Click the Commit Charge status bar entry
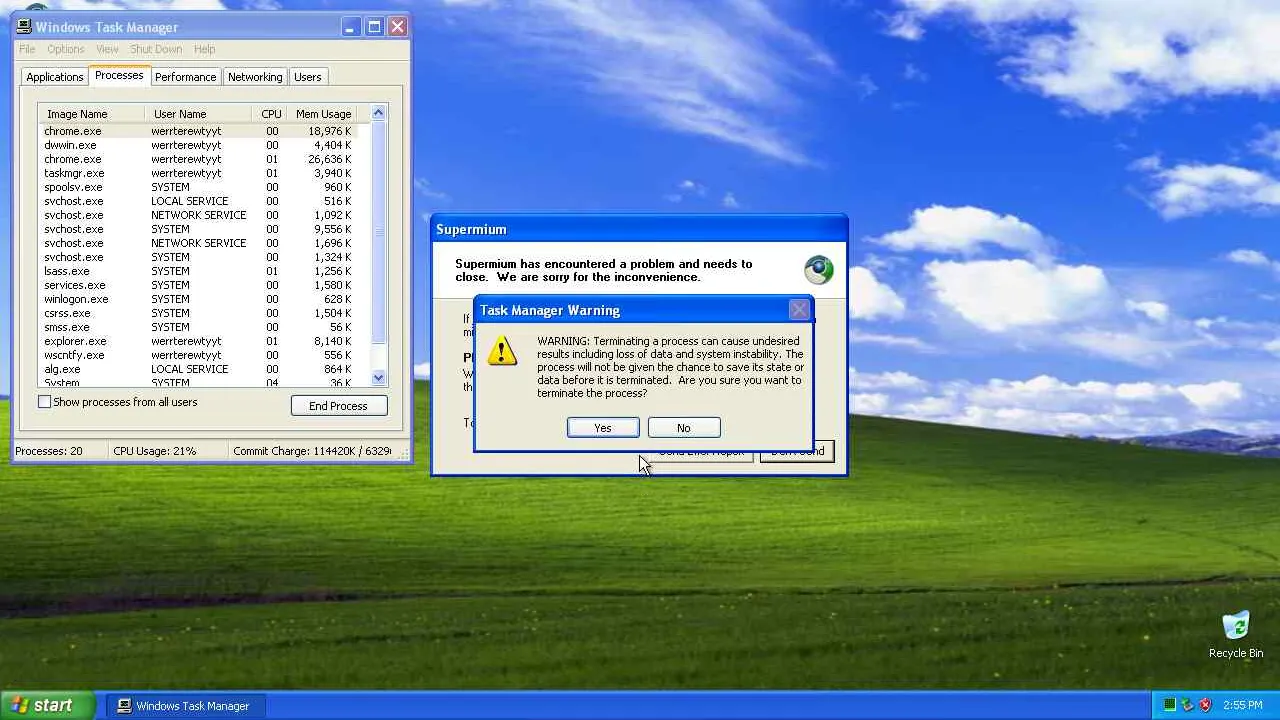 312,451
